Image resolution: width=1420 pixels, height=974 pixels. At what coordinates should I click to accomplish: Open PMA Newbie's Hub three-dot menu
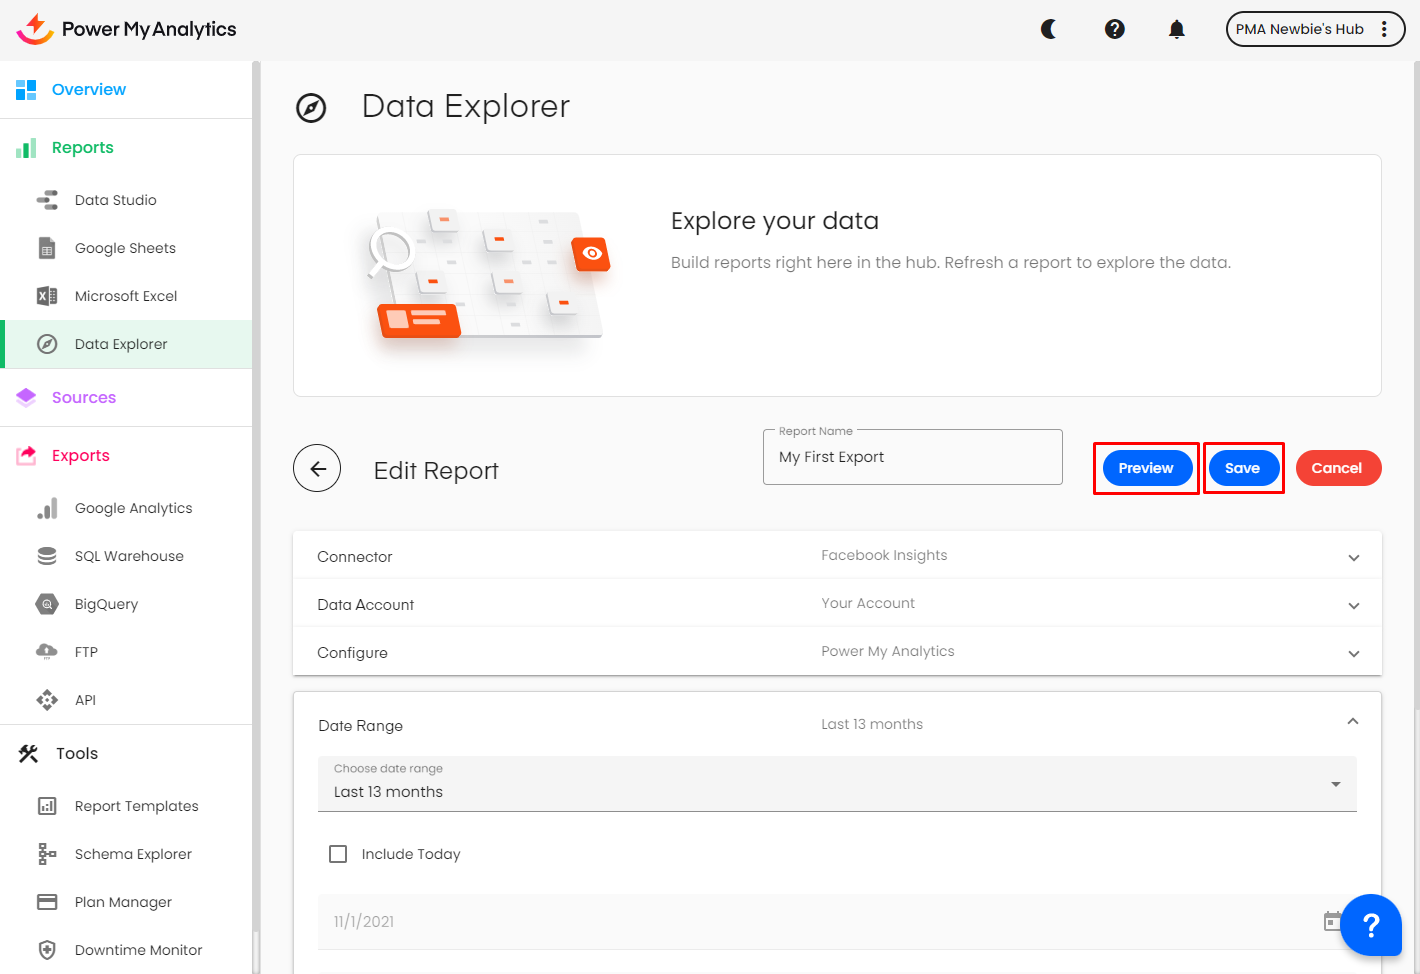(1384, 29)
